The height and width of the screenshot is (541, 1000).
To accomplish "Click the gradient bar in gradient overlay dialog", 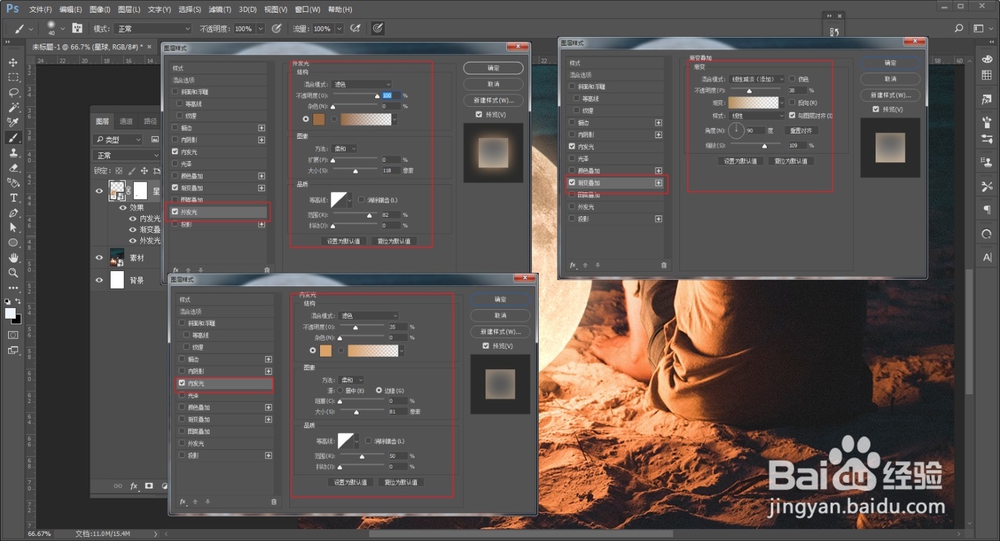I will 753,103.
